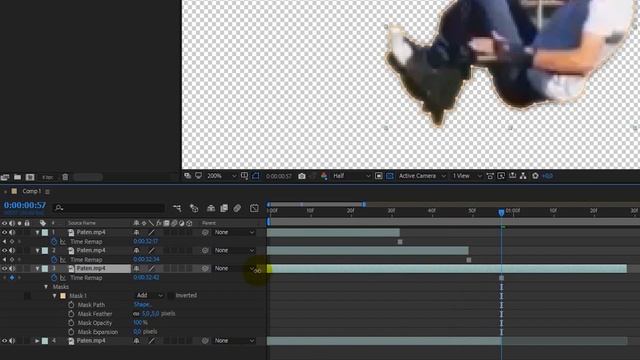The height and width of the screenshot is (360, 640).
Task: Expand layer 4 Paten.mp4 properties
Action: [37, 340]
